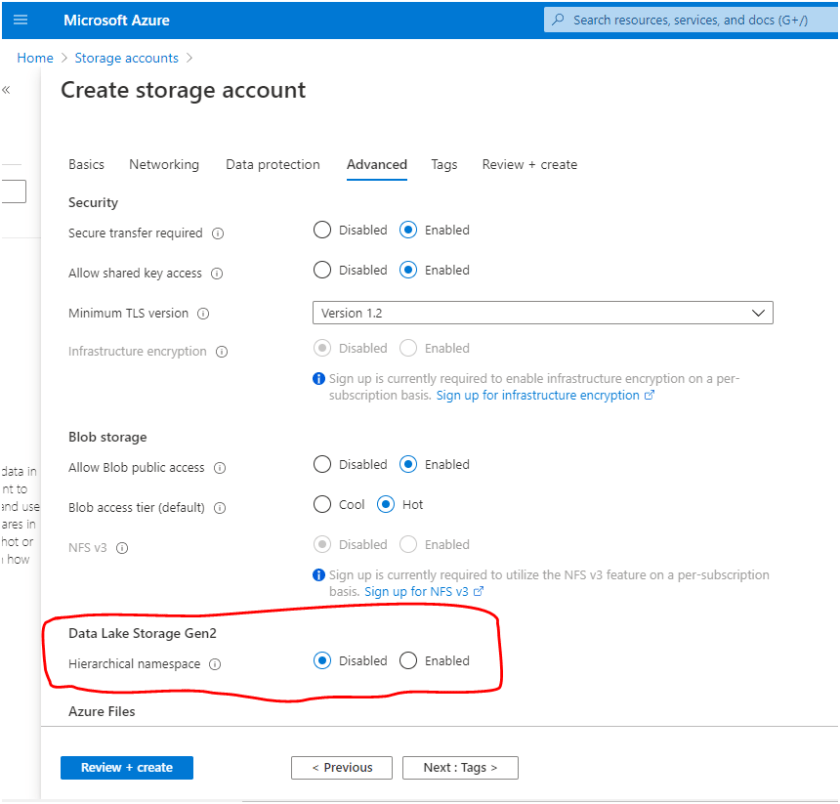Screen dimensions: 840x804
Task: Set Secure transfer required to Enabled
Action: pos(408,230)
